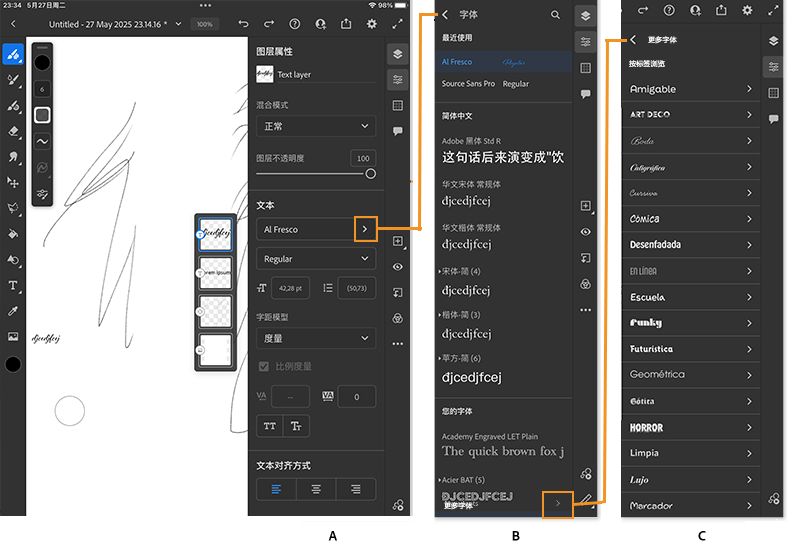
Task: Search fonts with magnifier in panel B
Action: [x=555, y=15]
